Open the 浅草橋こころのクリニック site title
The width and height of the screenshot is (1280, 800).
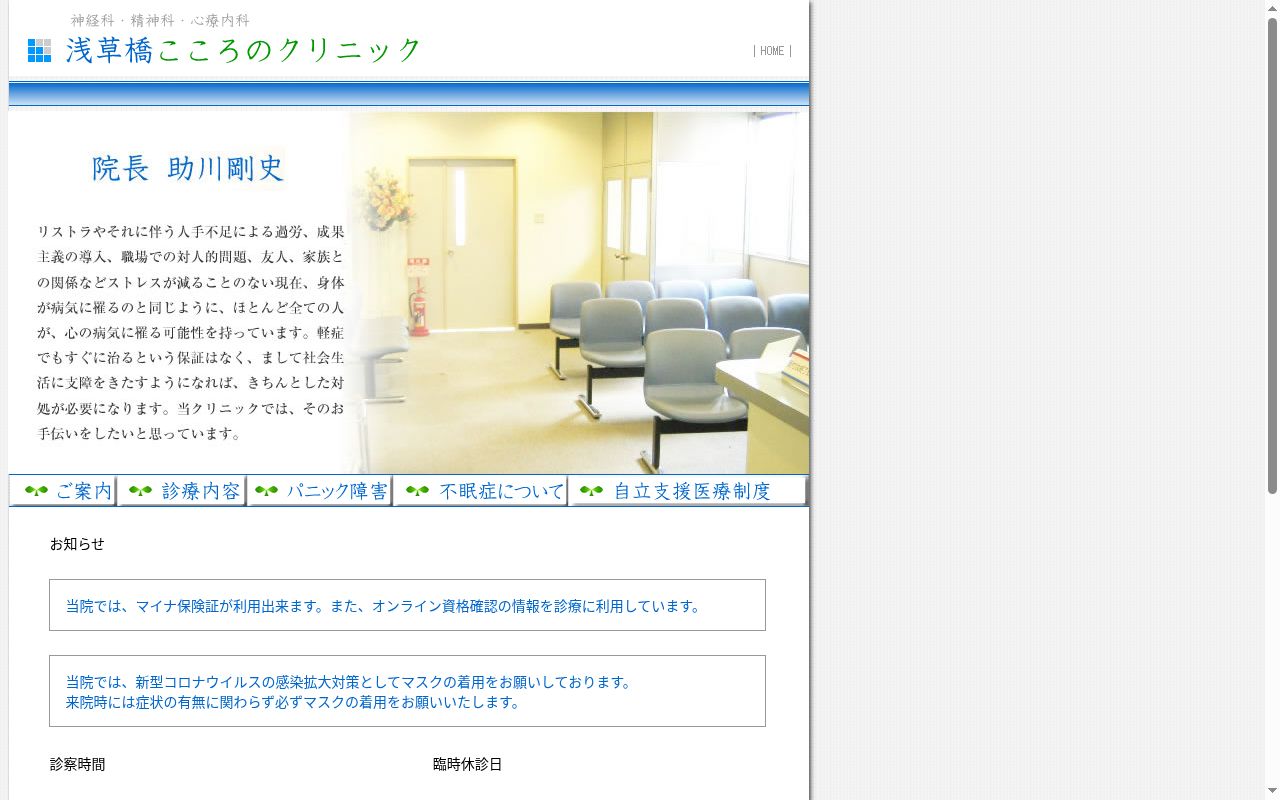[245, 50]
